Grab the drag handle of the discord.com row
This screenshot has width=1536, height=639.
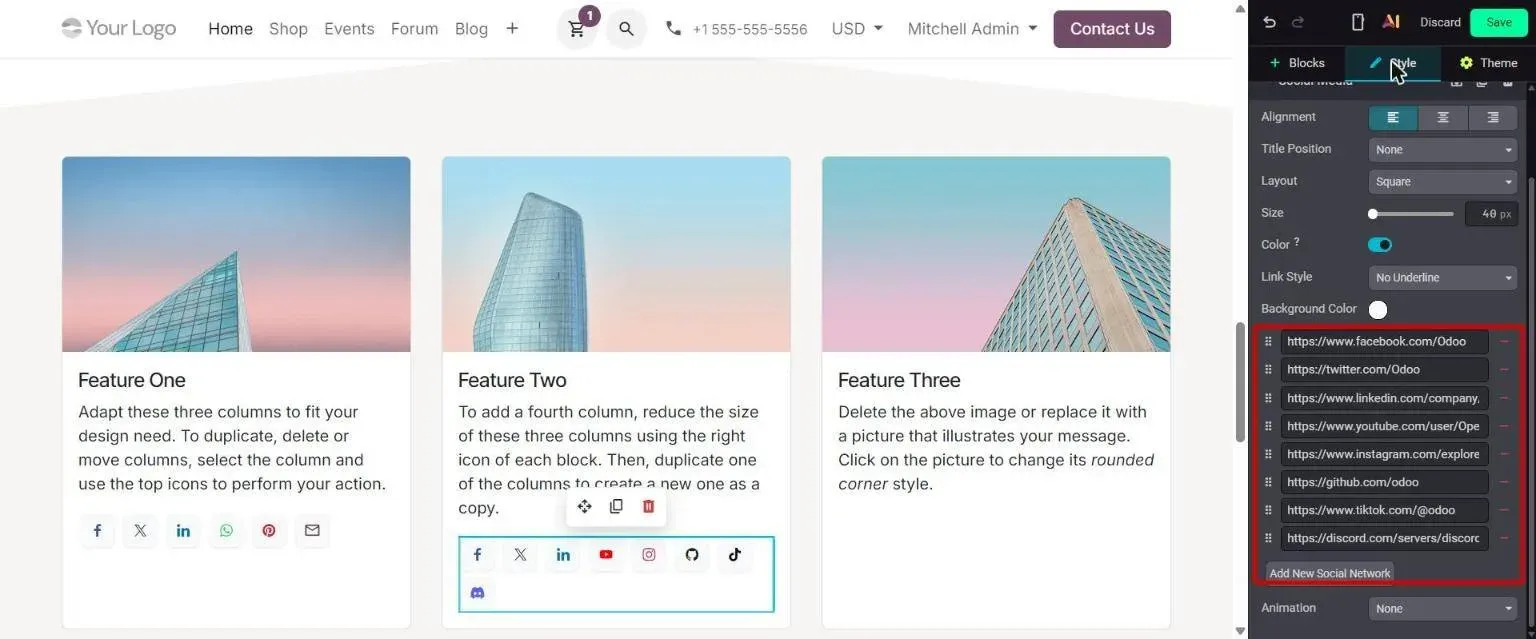click(x=1268, y=538)
